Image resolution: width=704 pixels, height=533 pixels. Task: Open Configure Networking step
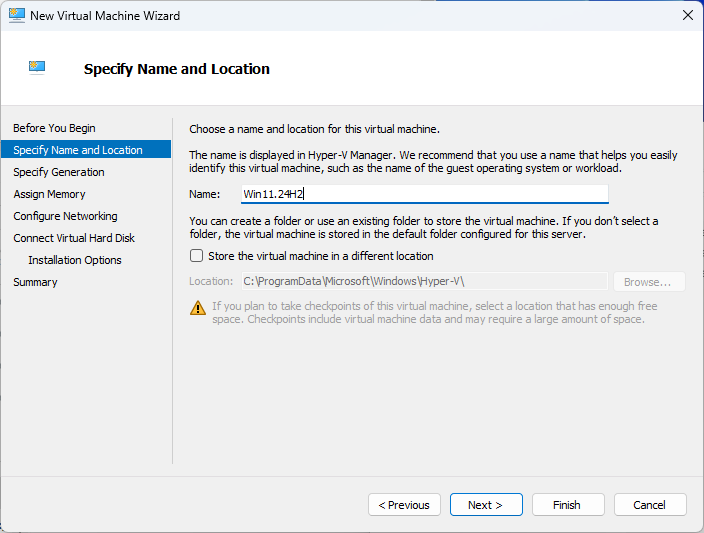[x=65, y=216]
